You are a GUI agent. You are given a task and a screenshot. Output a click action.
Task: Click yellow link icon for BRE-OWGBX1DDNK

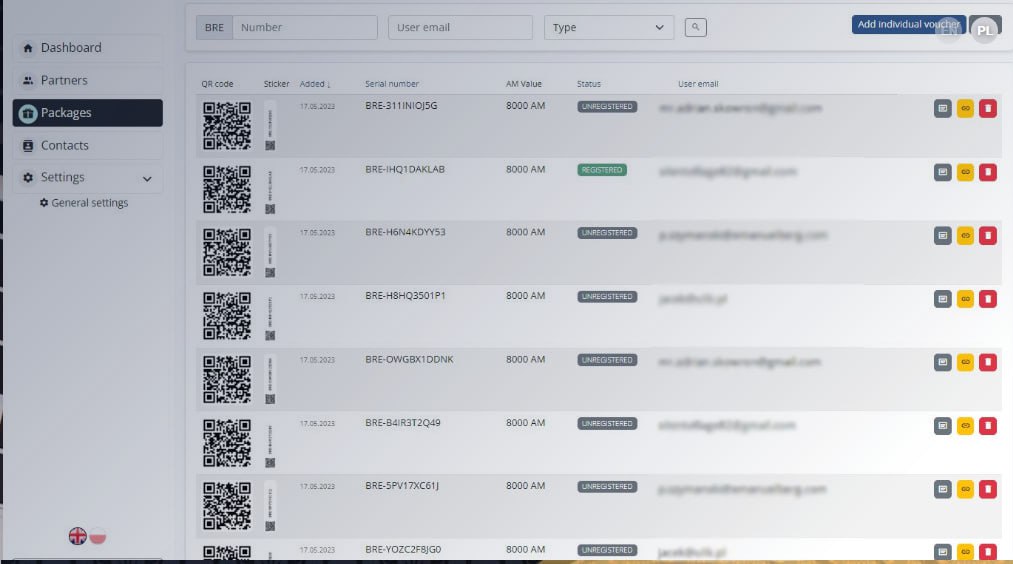click(x=965, y=362)
